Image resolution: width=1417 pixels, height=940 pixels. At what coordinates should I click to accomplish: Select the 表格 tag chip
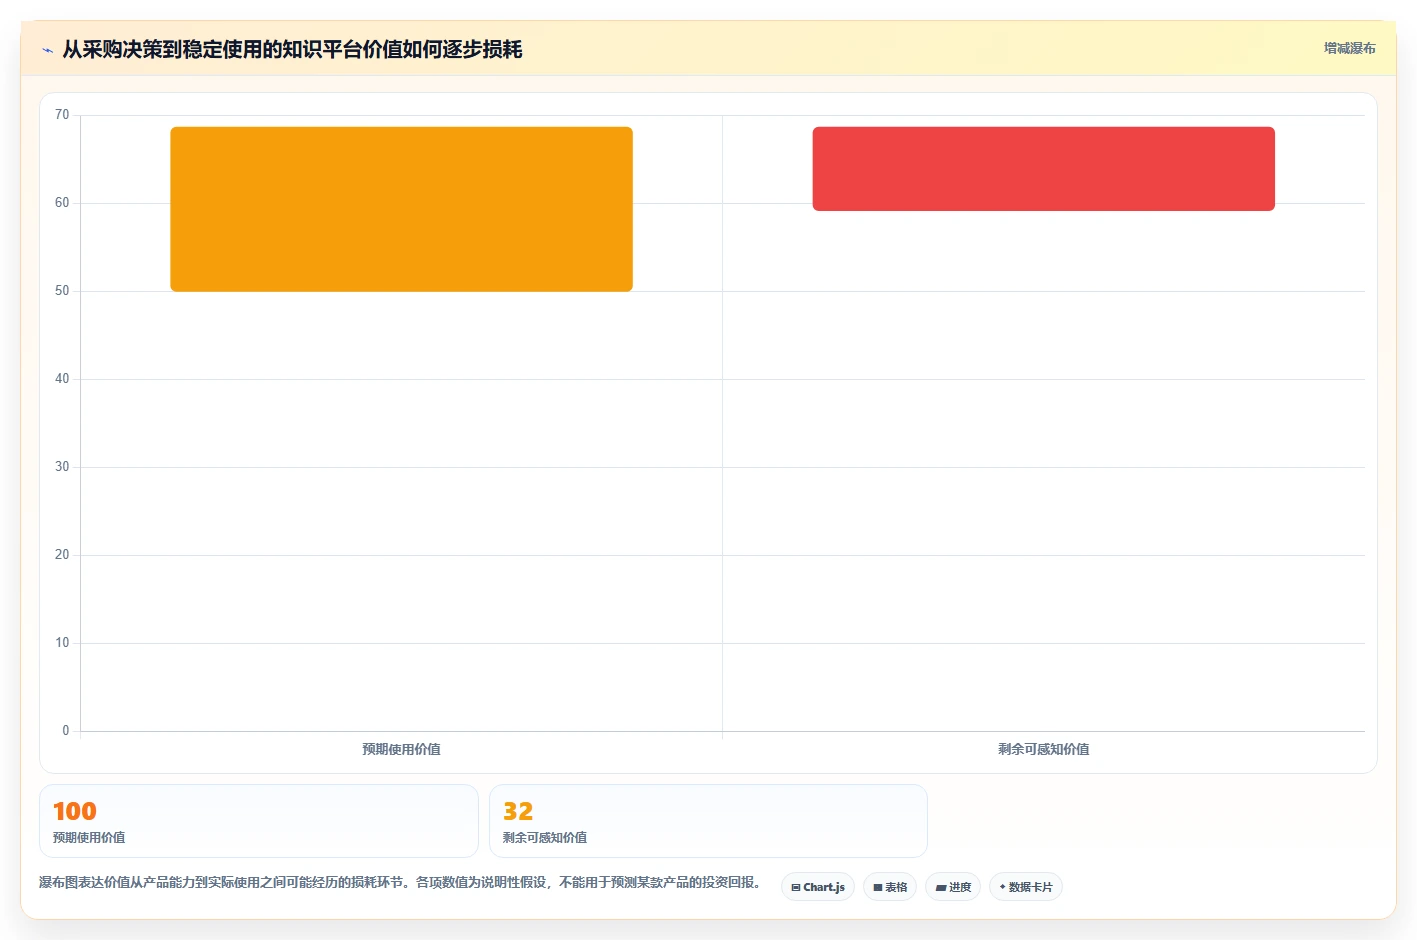(x=890, y=887)
